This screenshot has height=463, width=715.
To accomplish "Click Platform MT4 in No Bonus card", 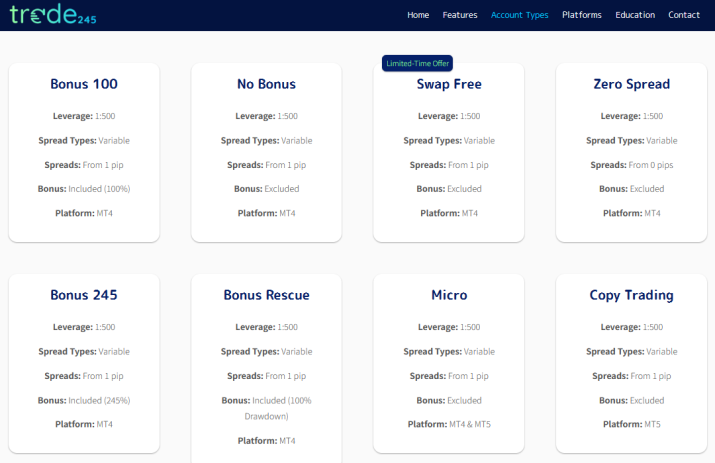I will tap(266, 213).
